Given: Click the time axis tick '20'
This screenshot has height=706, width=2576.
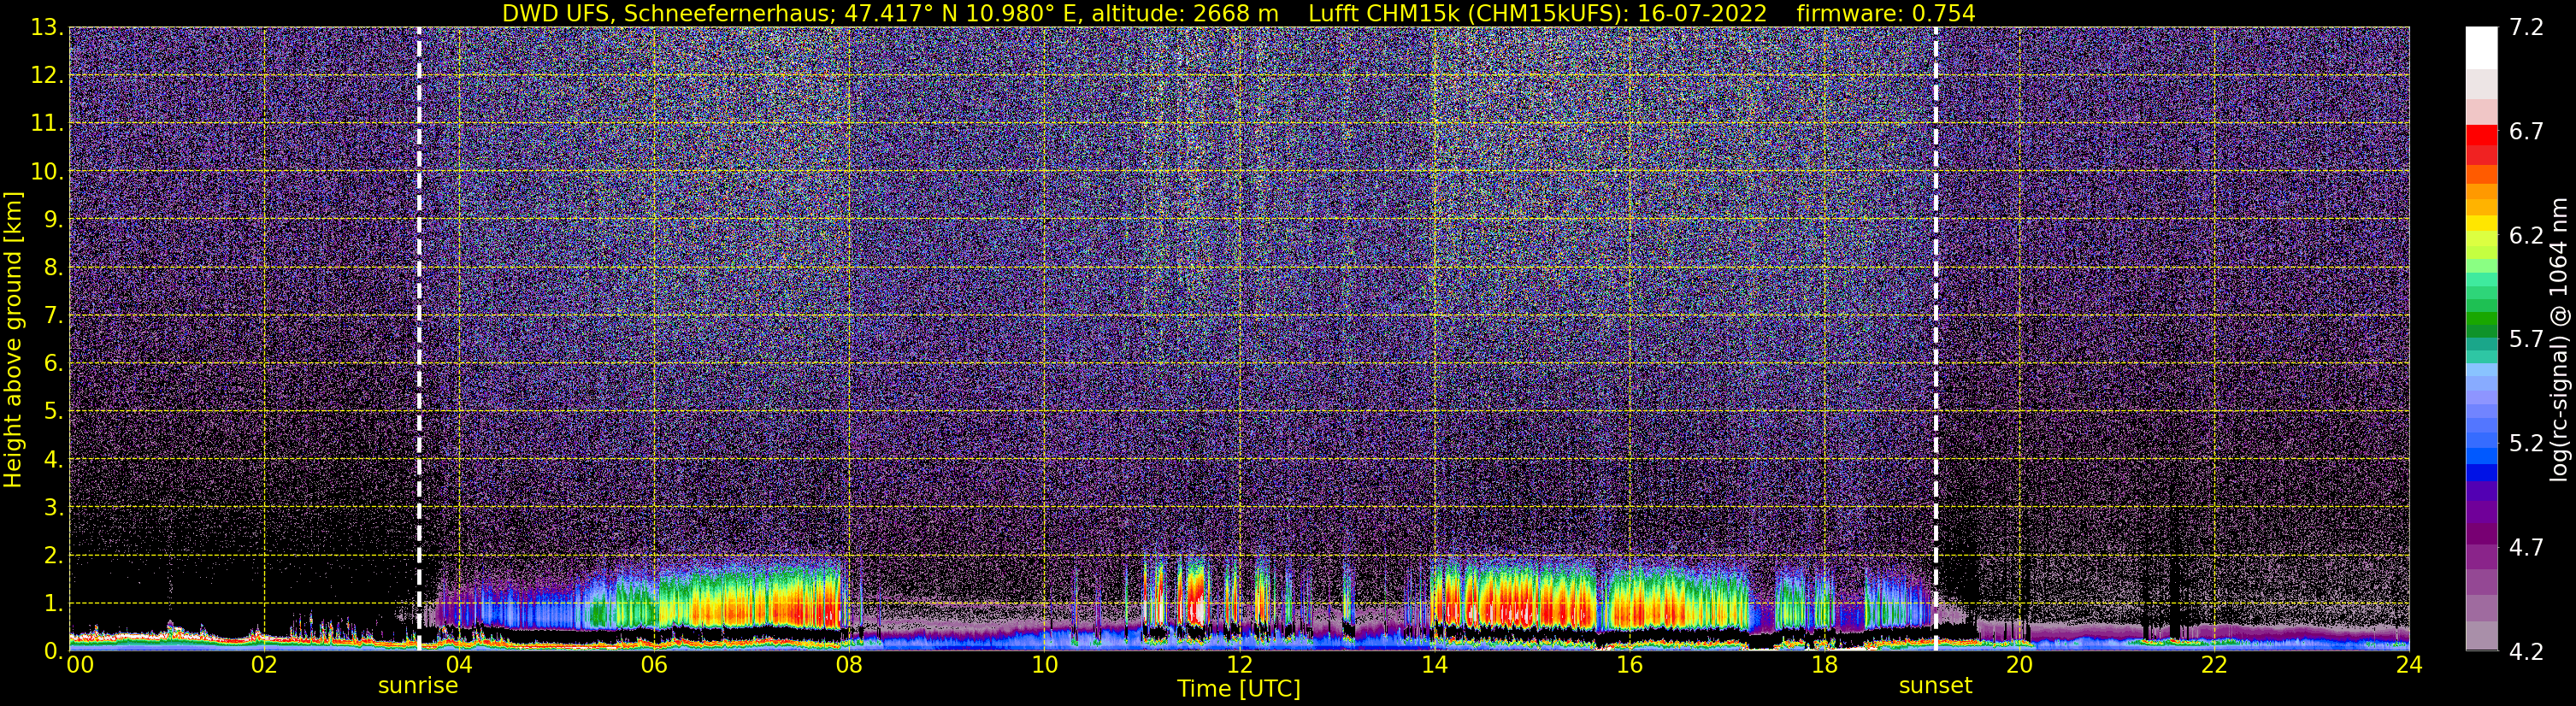Looking at the screenshot, I should point(2019,666).
